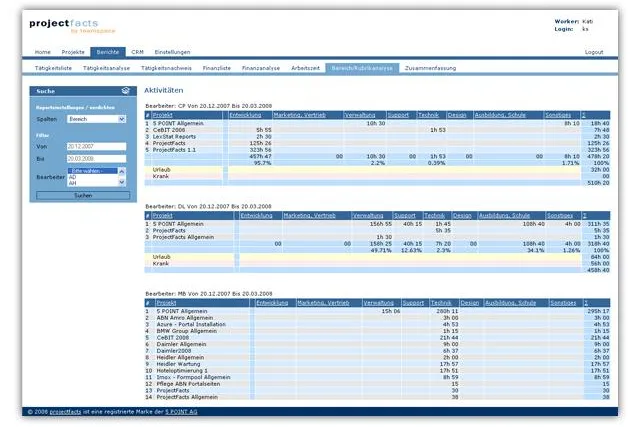Click 'Pflege ABN Portalseiten' in the MB table
Image resolution: width=640 pixels, height=427 pixels.
click(188, 384)
